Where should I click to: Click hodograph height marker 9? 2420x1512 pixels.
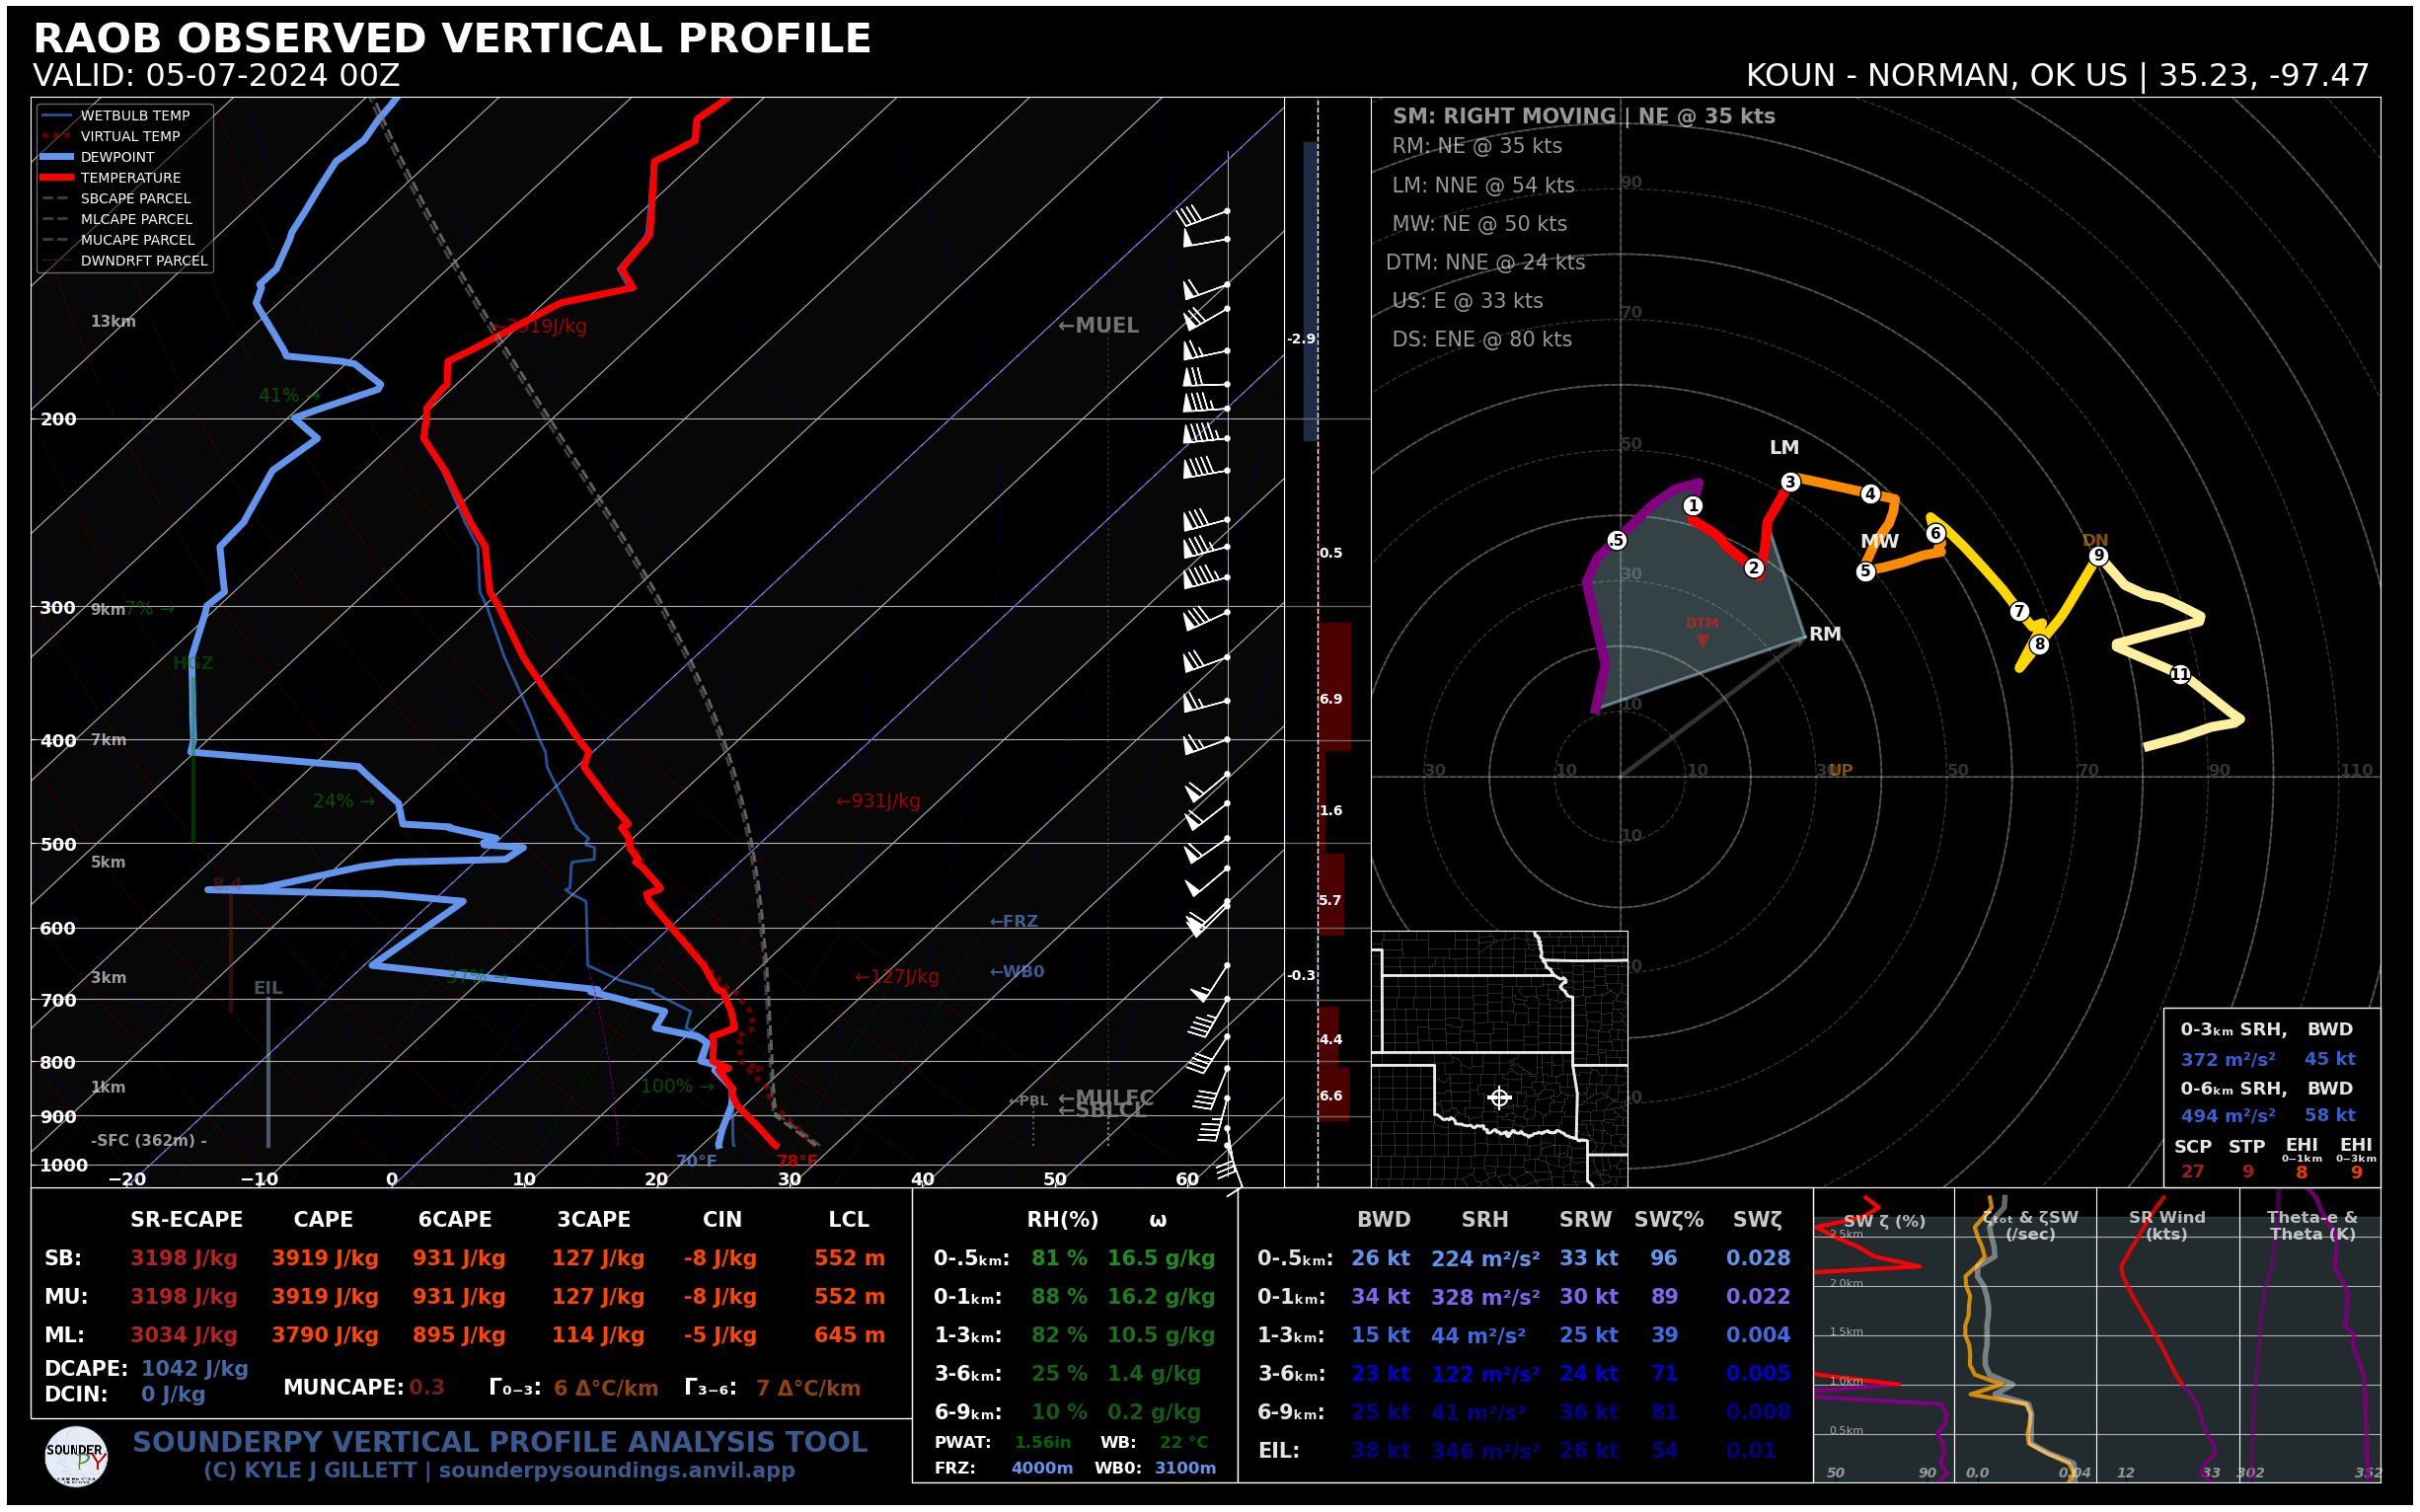point(2099,556)
